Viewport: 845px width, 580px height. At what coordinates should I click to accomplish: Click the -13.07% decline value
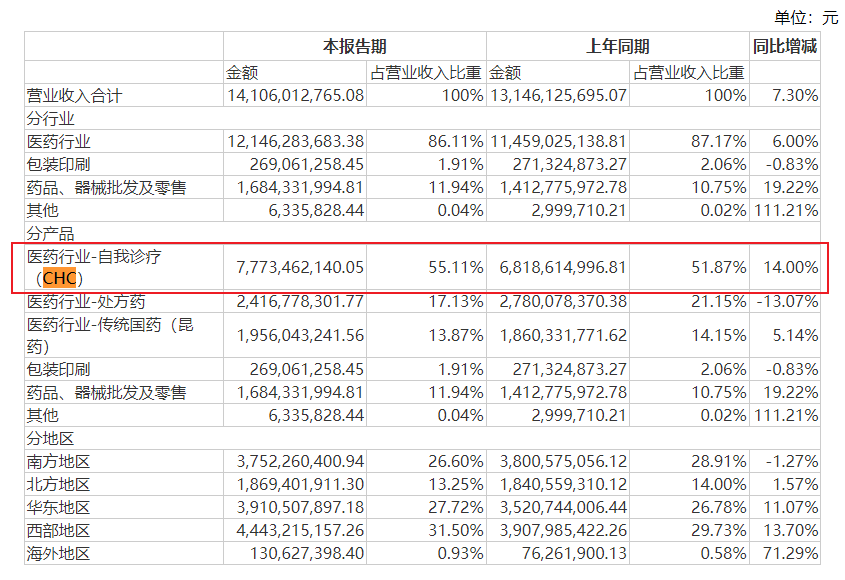787,301
